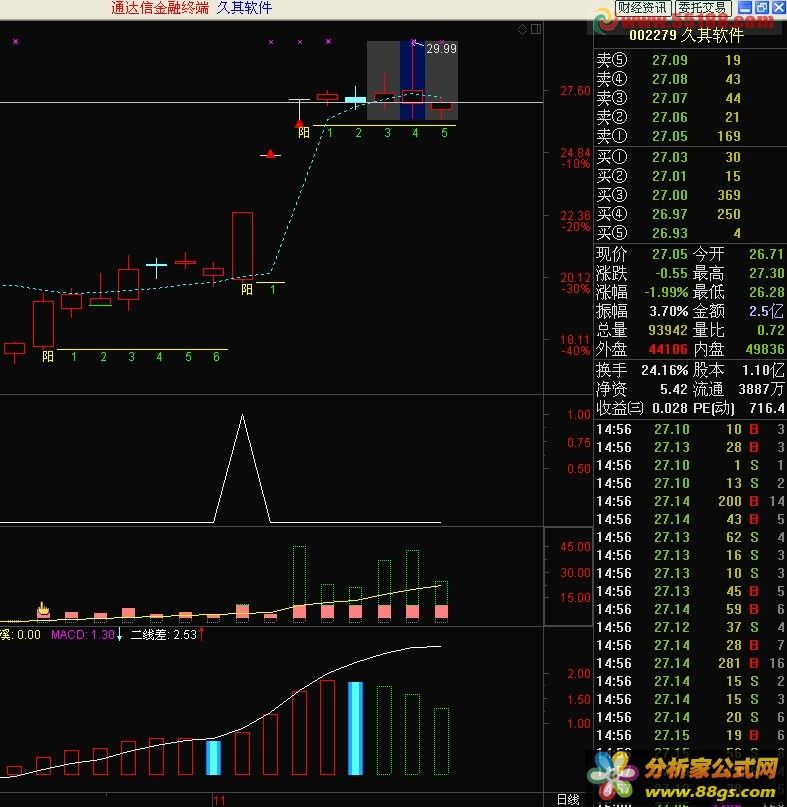Click the 买② bid row at 27.01
Screen dimensions: 787x807
click(x=690, y=176)
